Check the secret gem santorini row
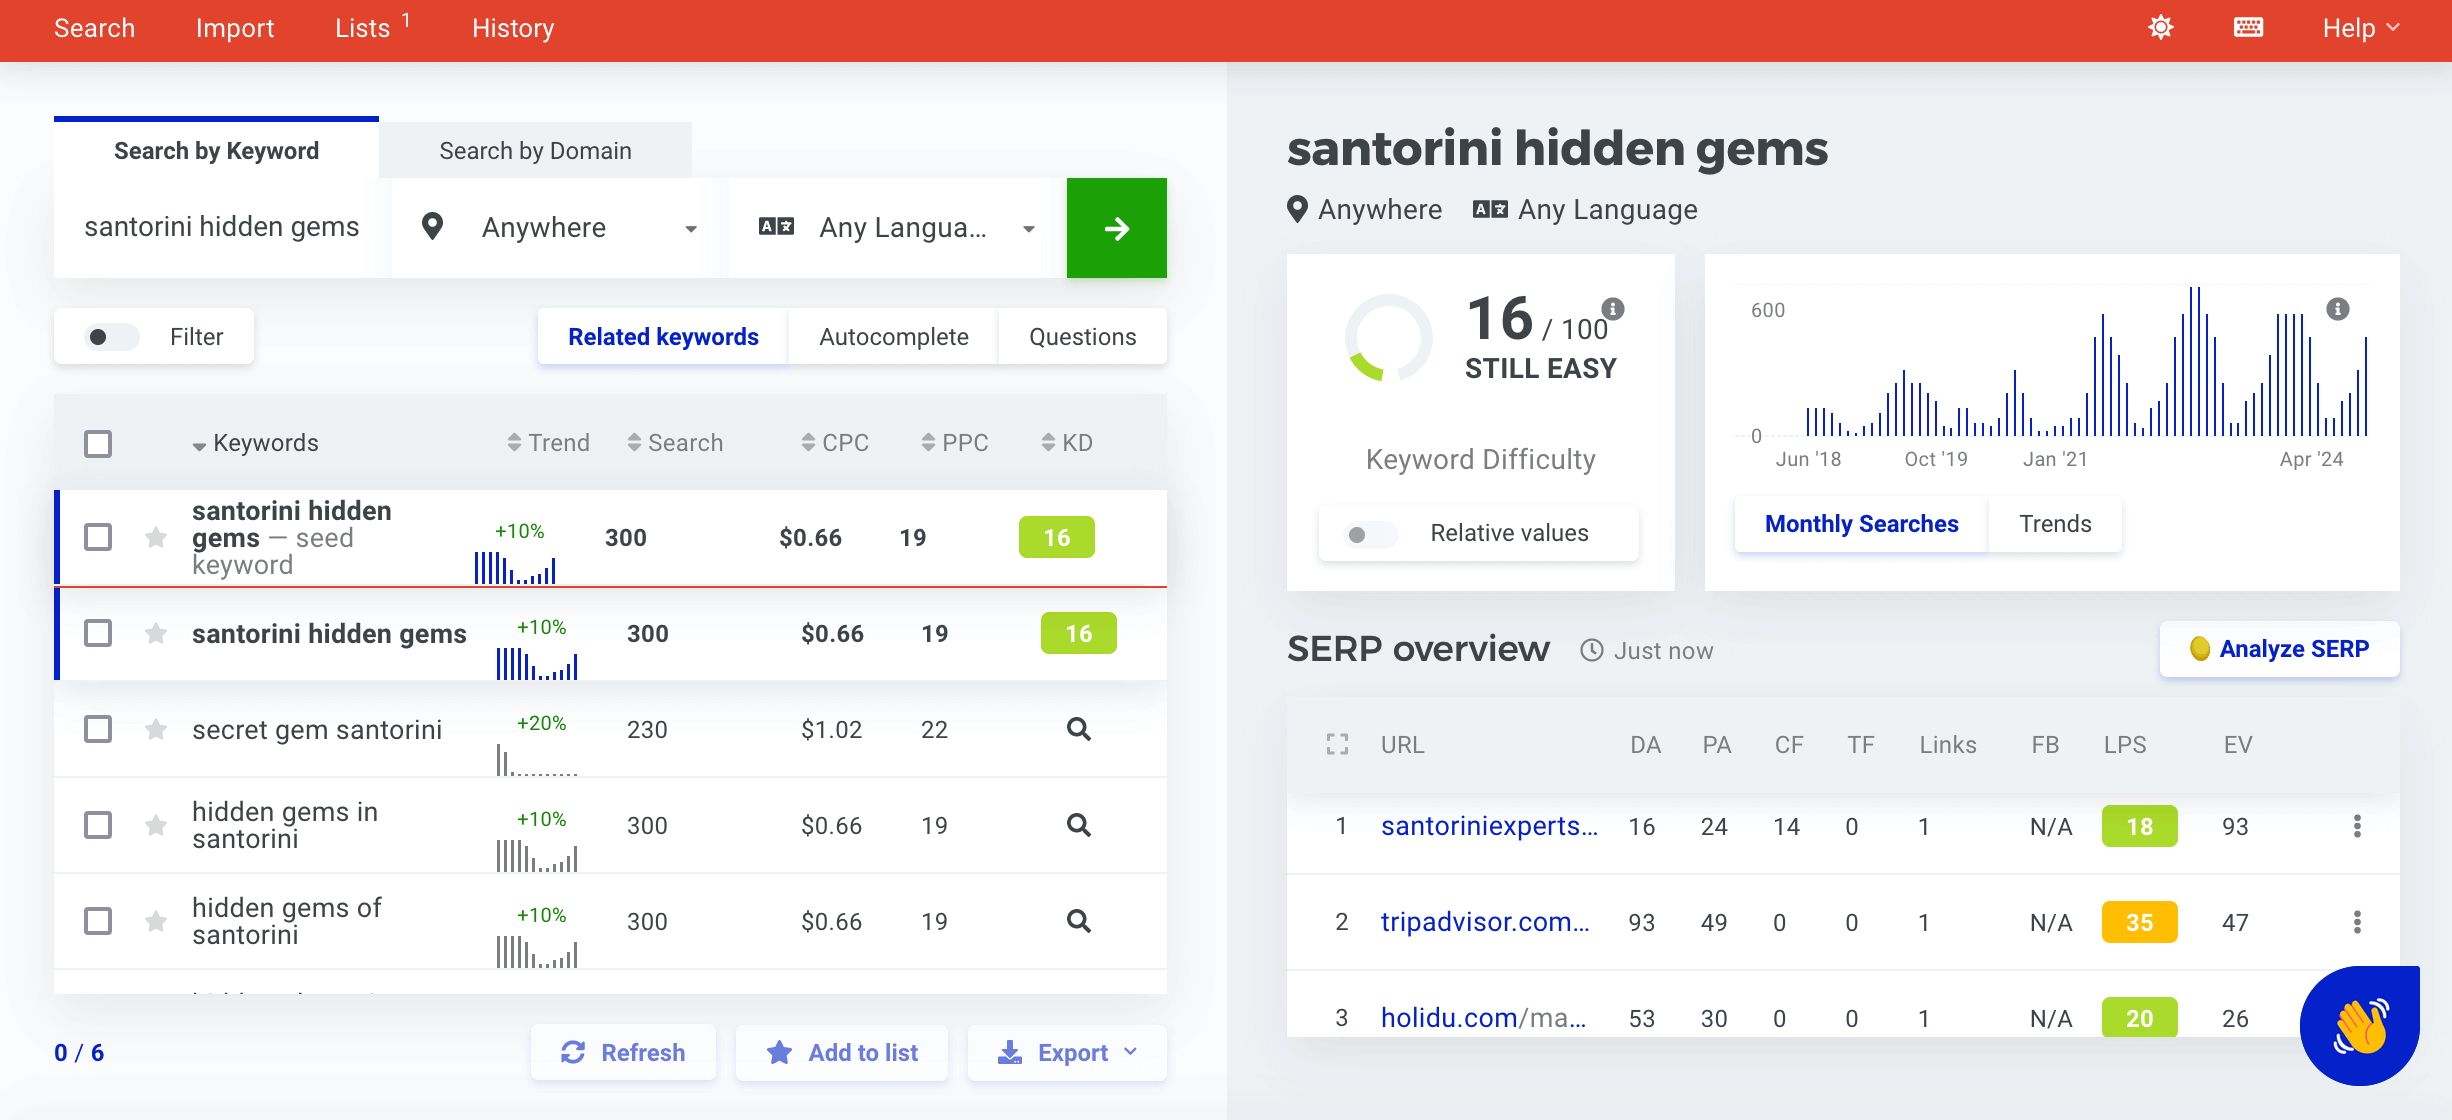Viewport: 2452px width, 1120px height. pos(98,729)
